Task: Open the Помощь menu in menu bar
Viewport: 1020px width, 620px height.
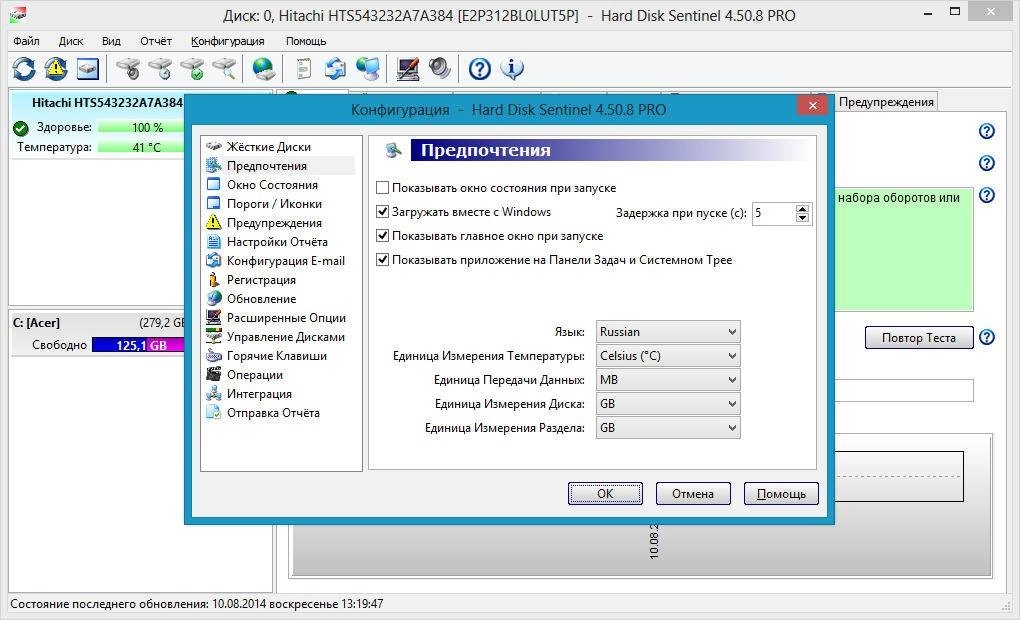Action: coord(306,41)
